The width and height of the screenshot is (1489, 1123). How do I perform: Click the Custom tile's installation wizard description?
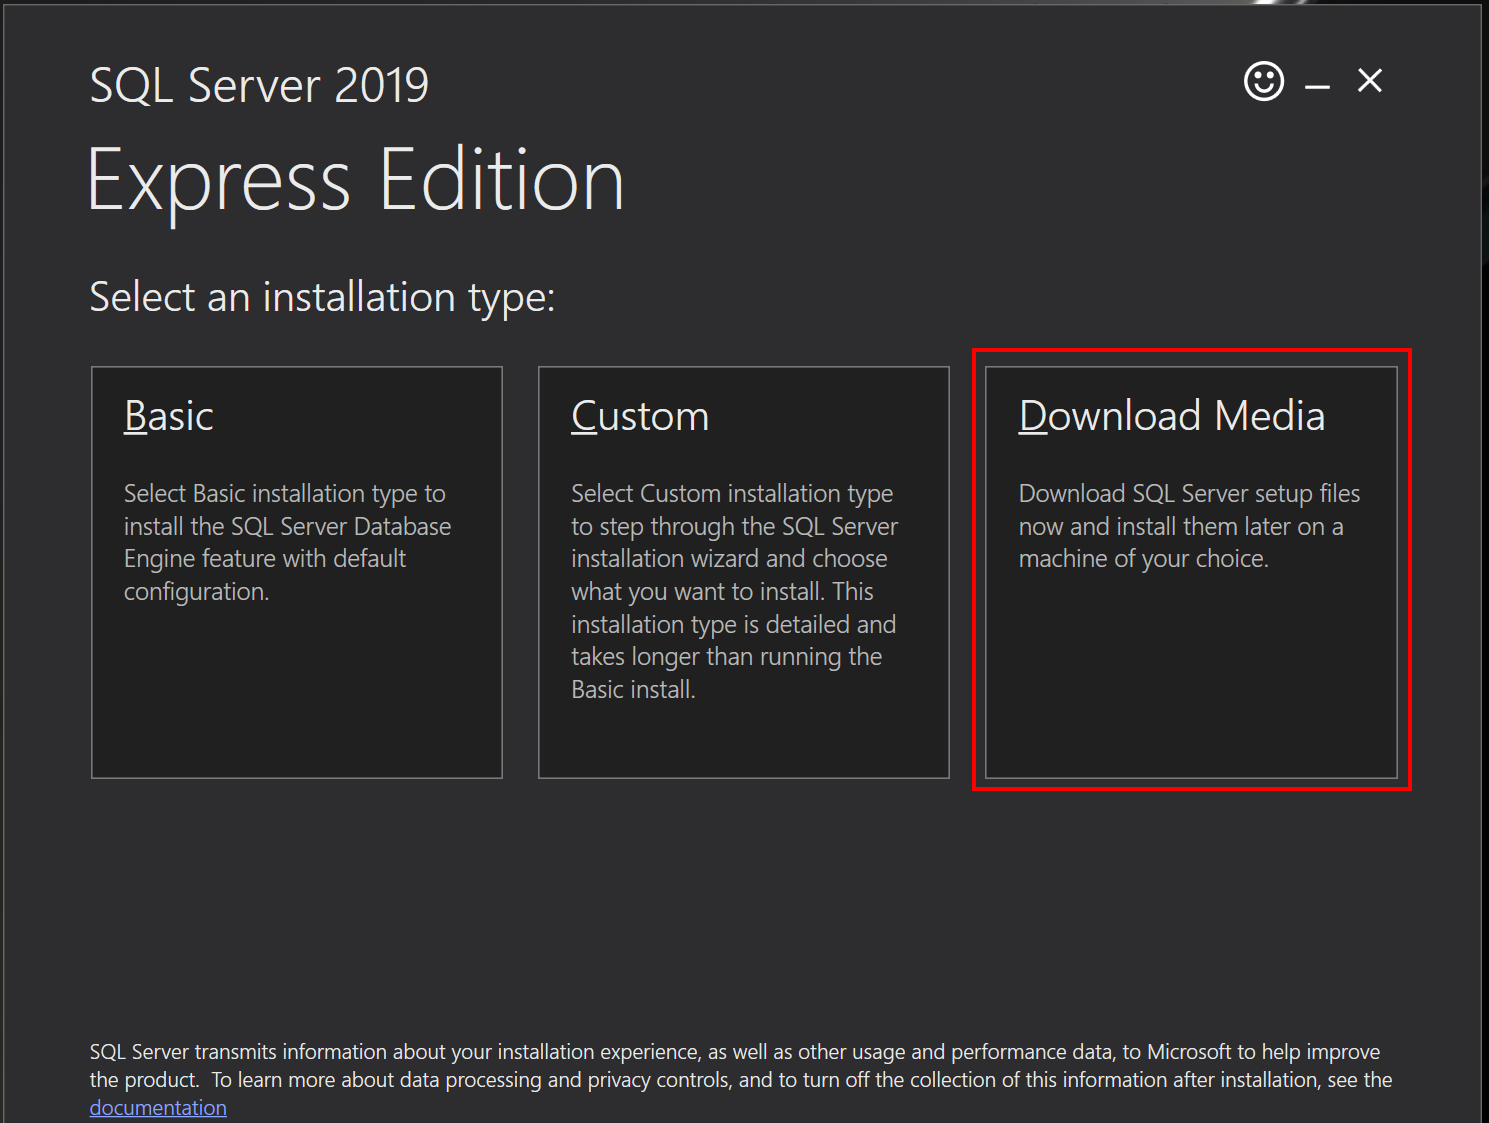(734, 591)
